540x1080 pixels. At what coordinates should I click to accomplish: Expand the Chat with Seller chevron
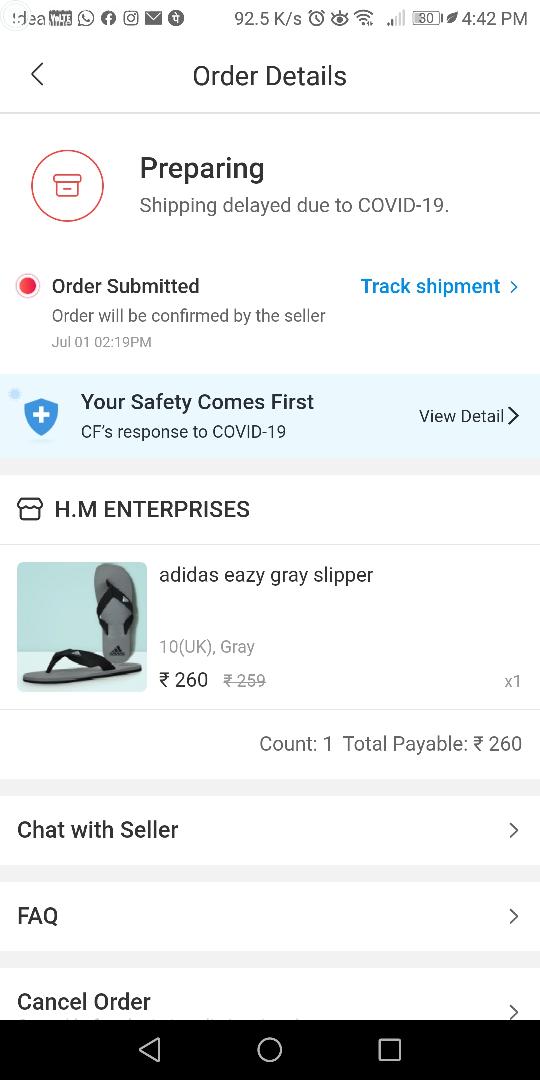[513, 830]
